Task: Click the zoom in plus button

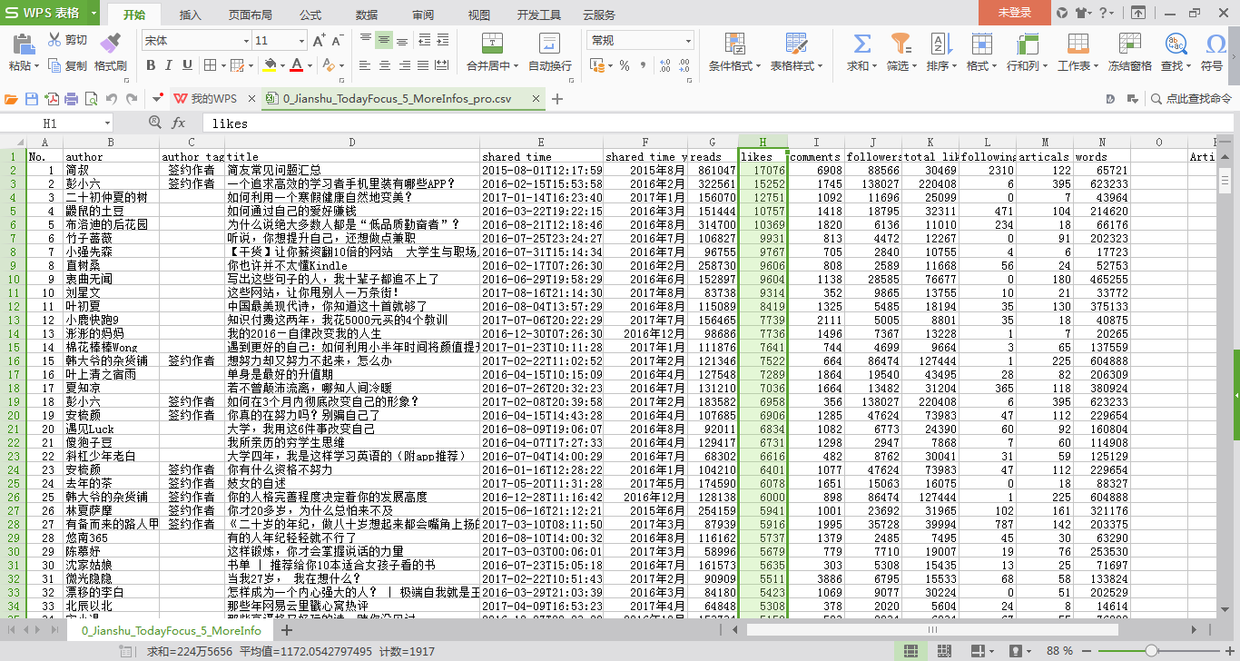Action: 1228,651
